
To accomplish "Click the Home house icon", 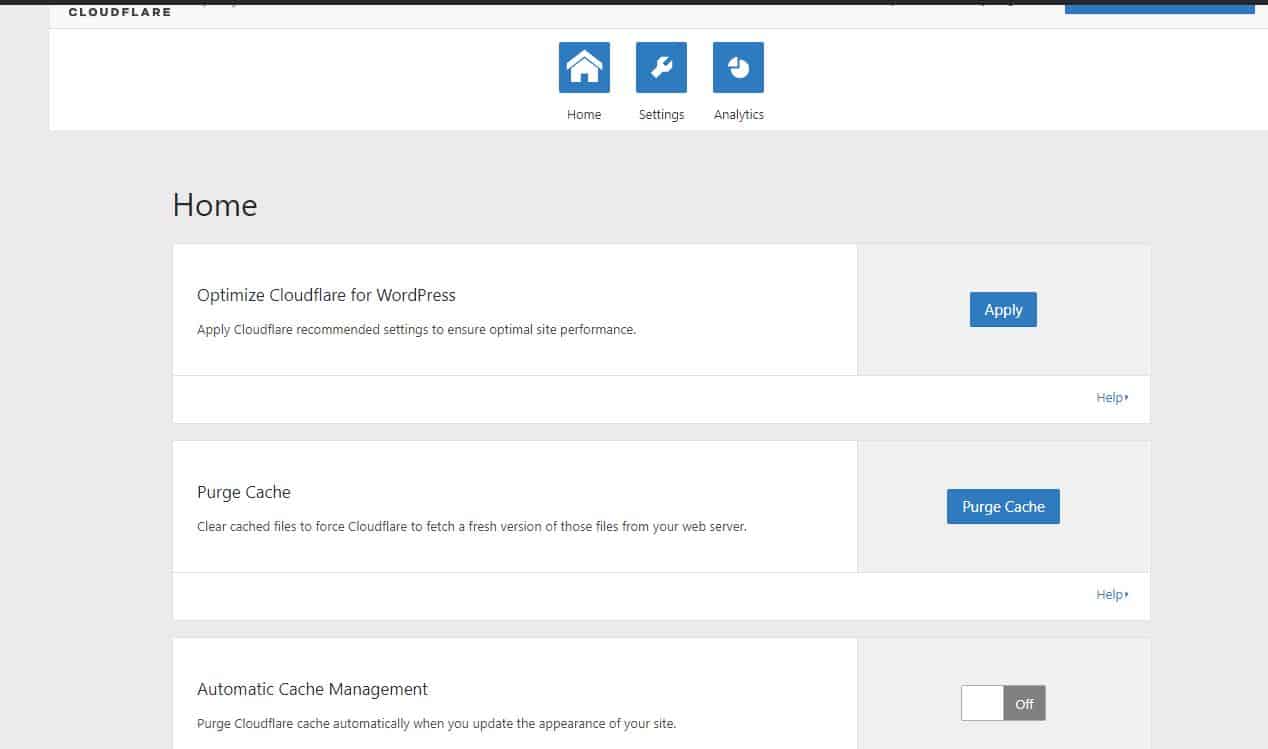I will (584, 68).
